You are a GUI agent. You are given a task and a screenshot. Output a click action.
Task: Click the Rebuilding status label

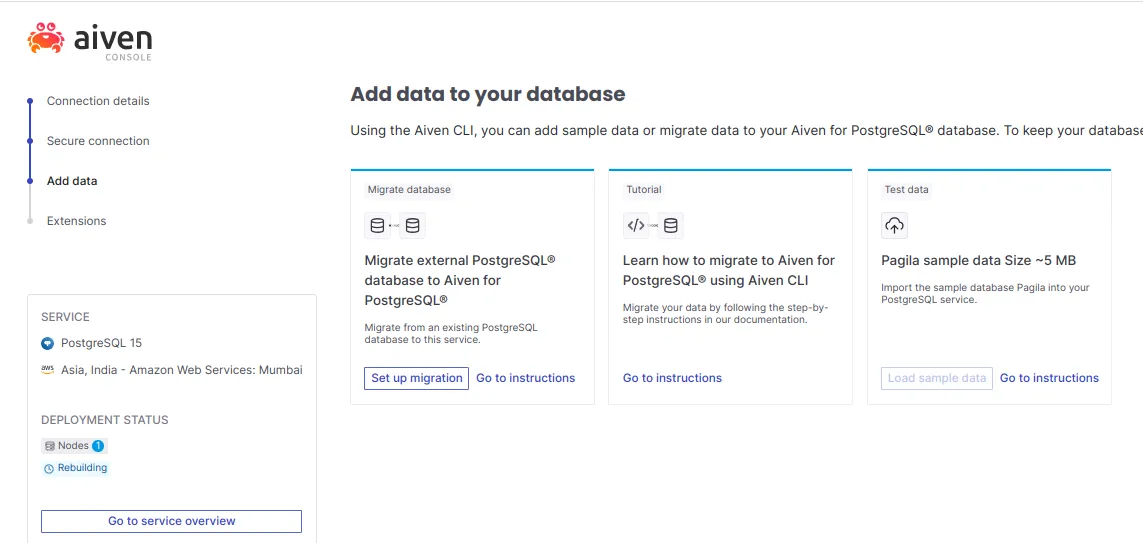[82, 468]
